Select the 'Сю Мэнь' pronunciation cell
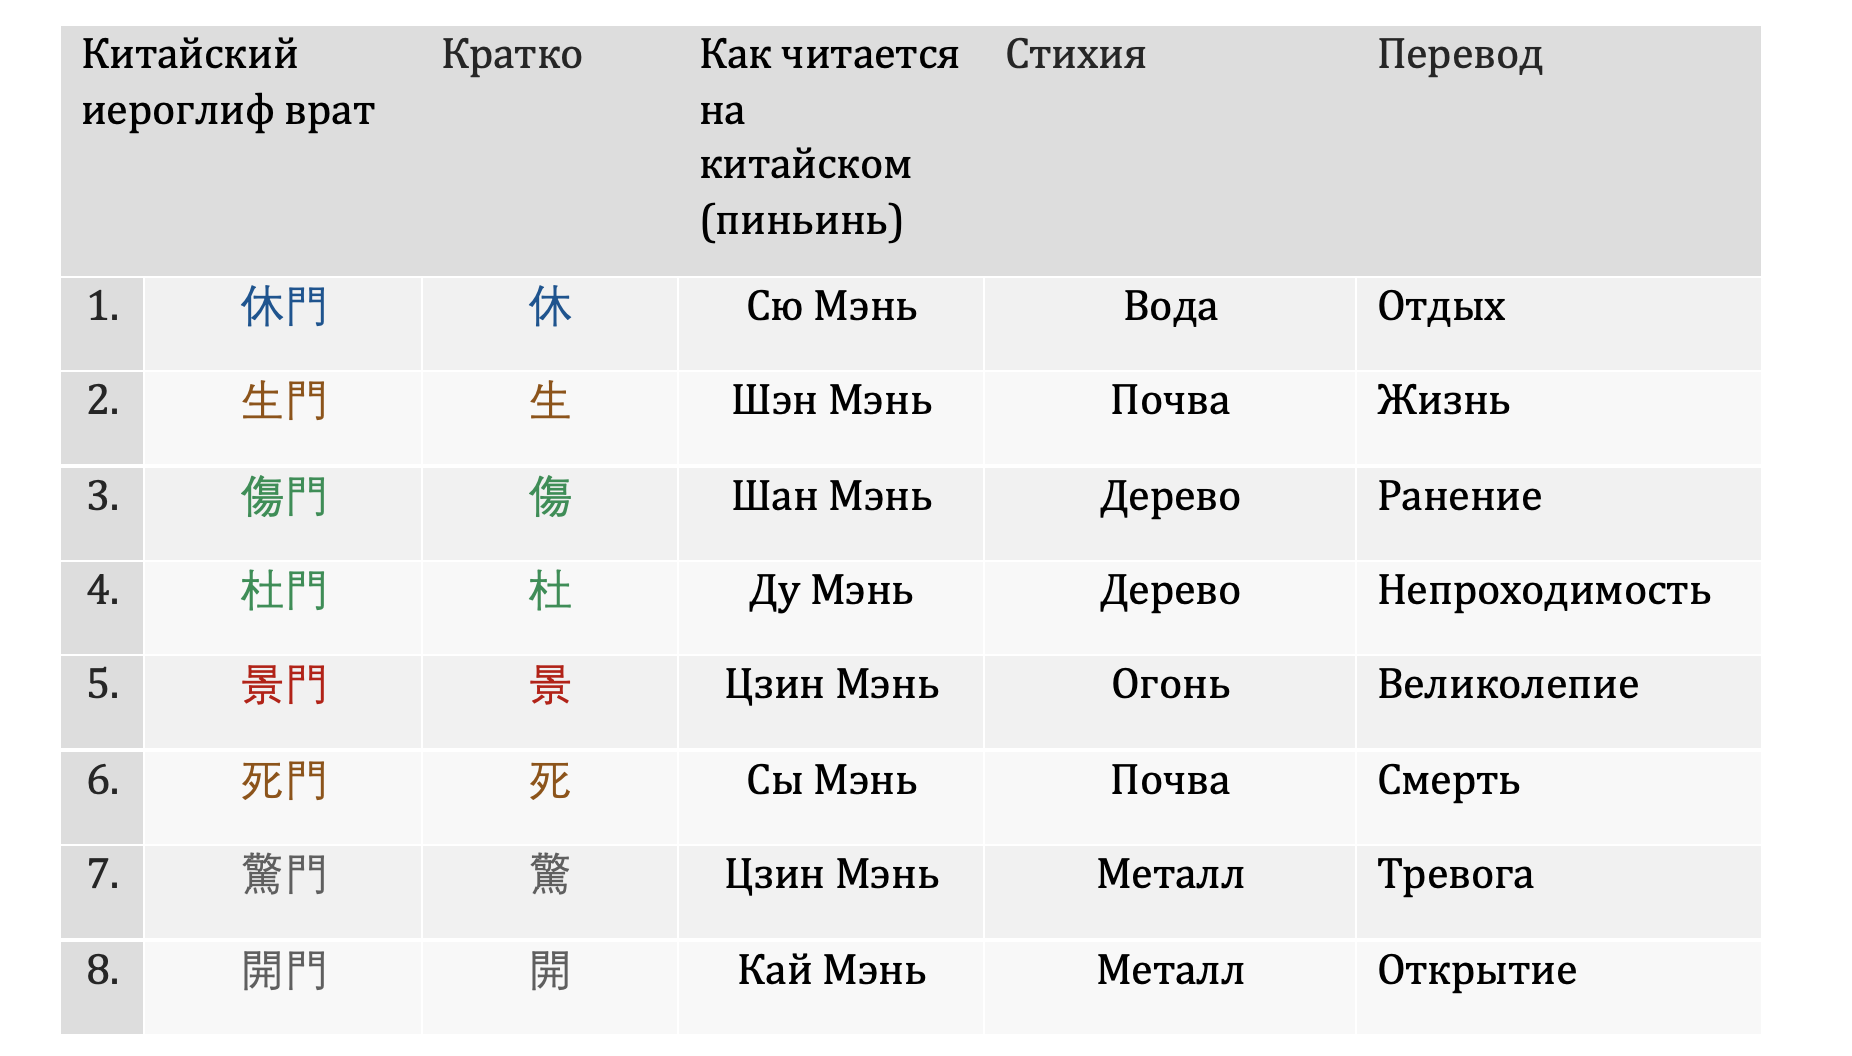Viewport: 1852px width, 1056px height. (x=832, y=306)
